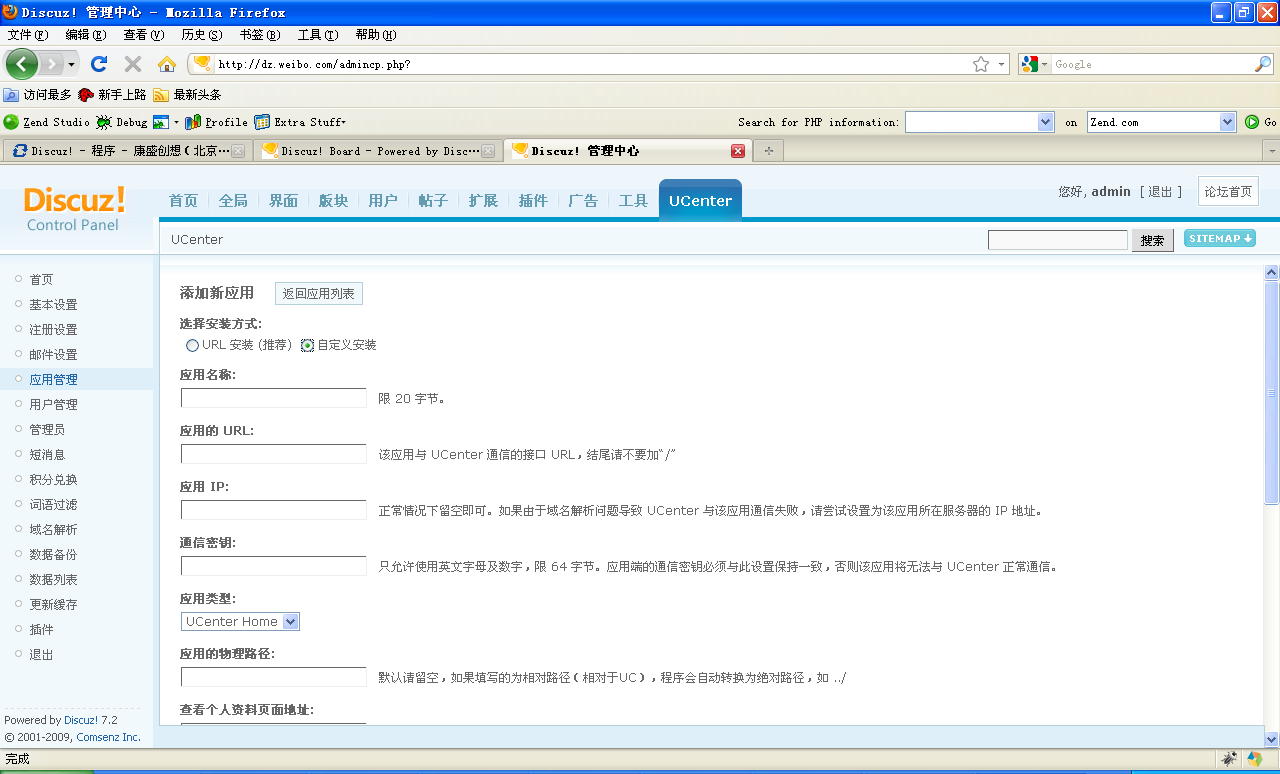
Task: Open the 应用类型 UCenter Home dropdown
Action: pyautogui.click(x=240, y=621)
